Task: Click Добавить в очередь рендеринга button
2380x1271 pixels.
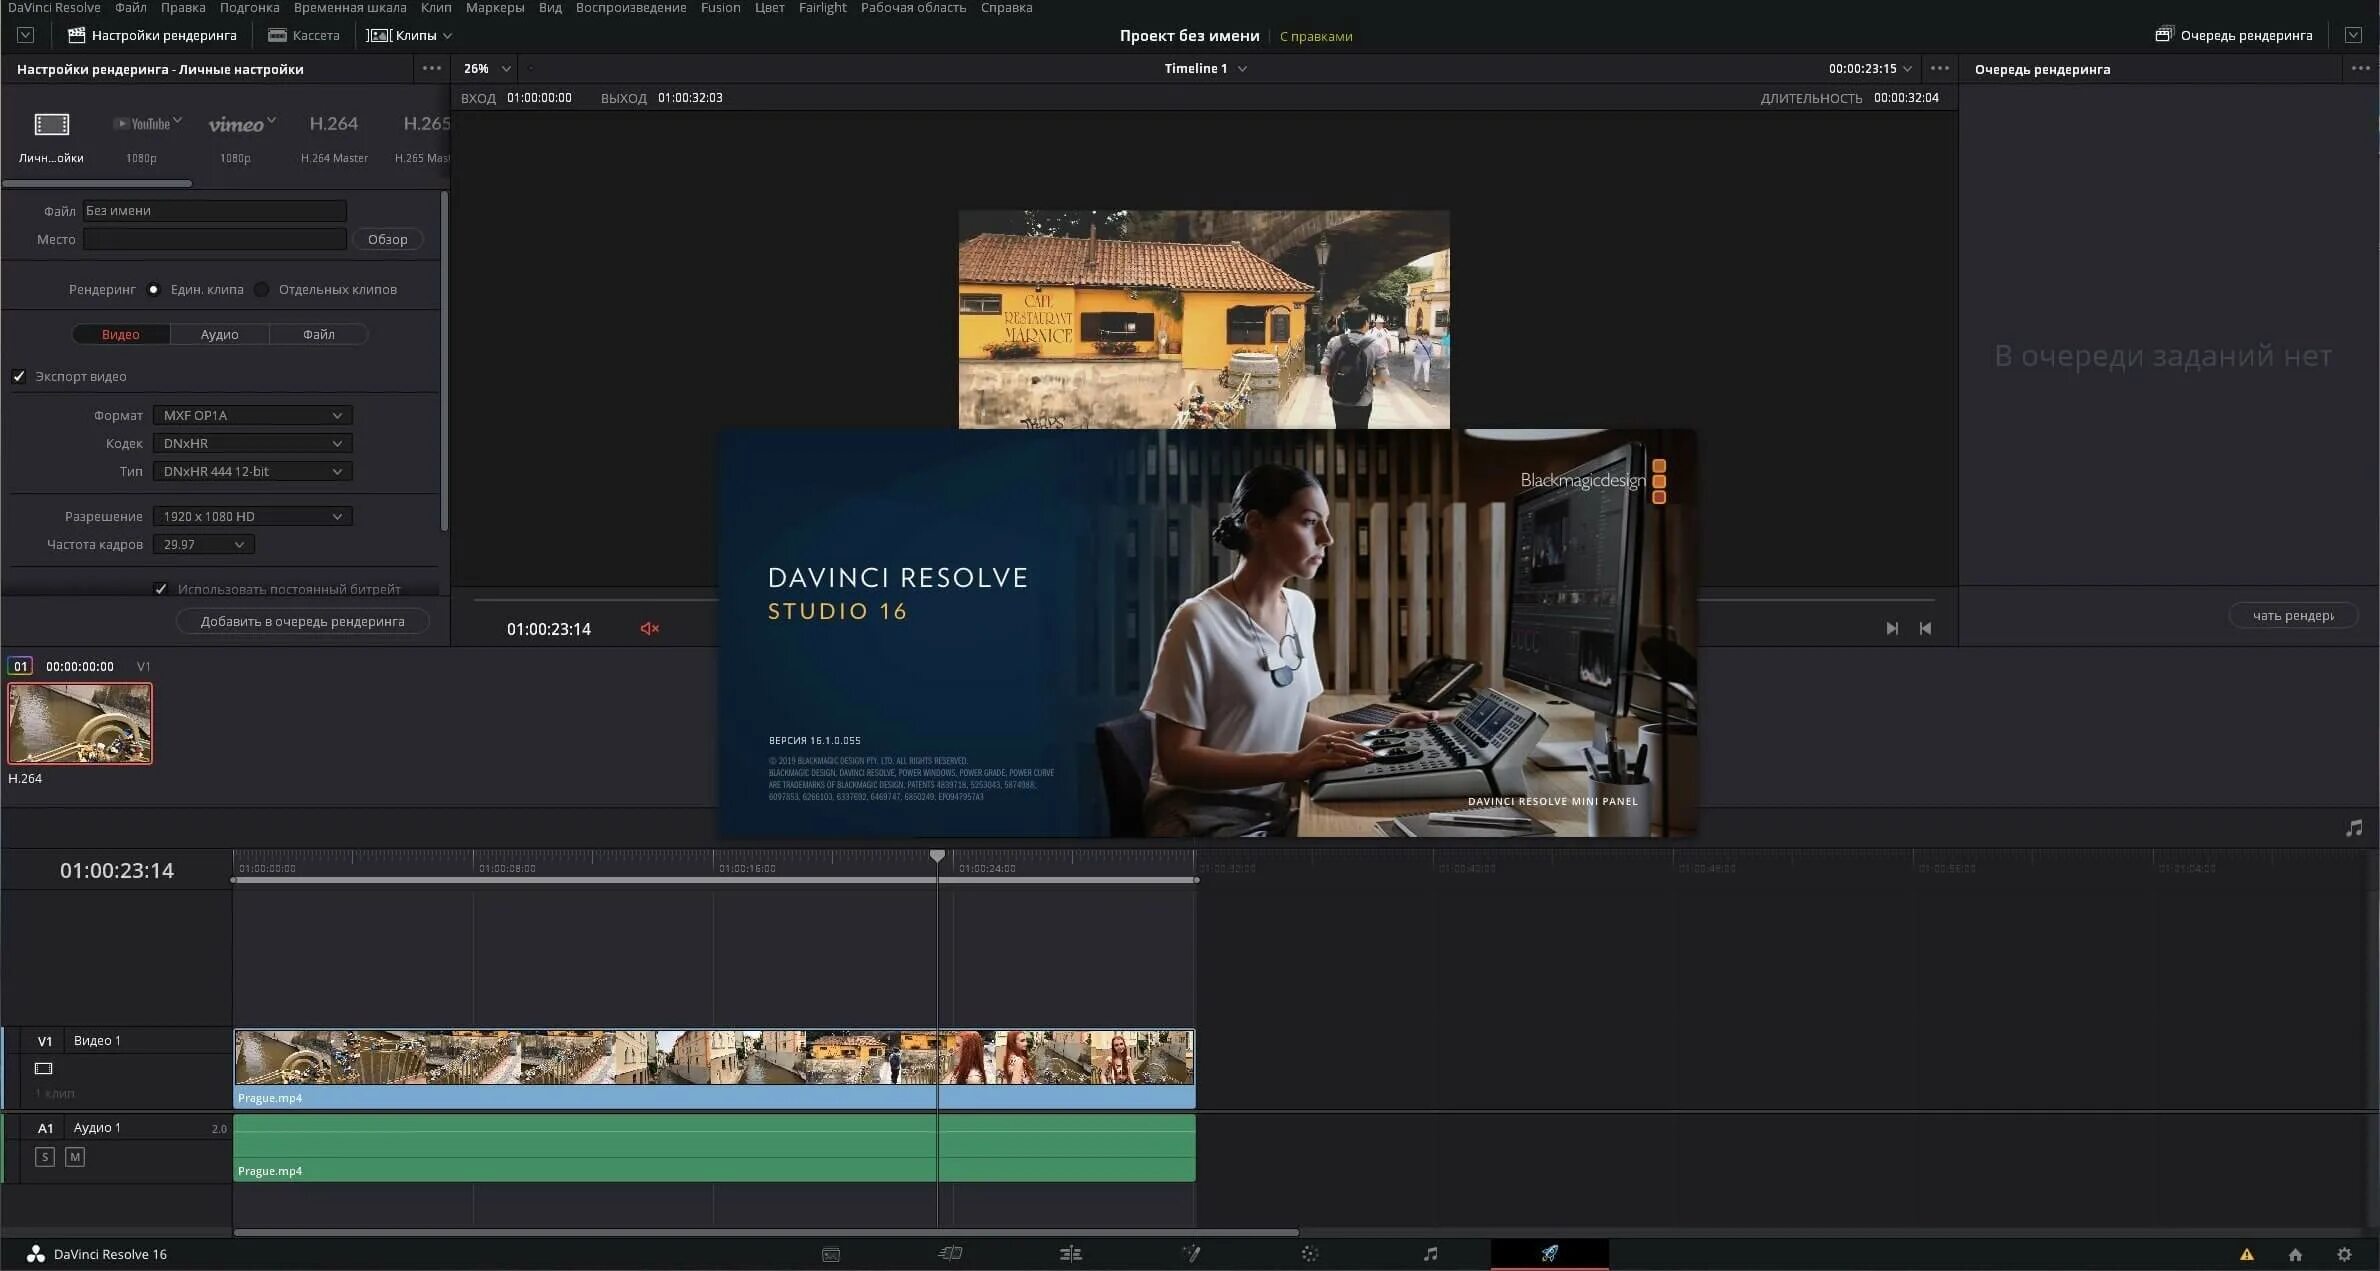Action: tap(302, 621)
